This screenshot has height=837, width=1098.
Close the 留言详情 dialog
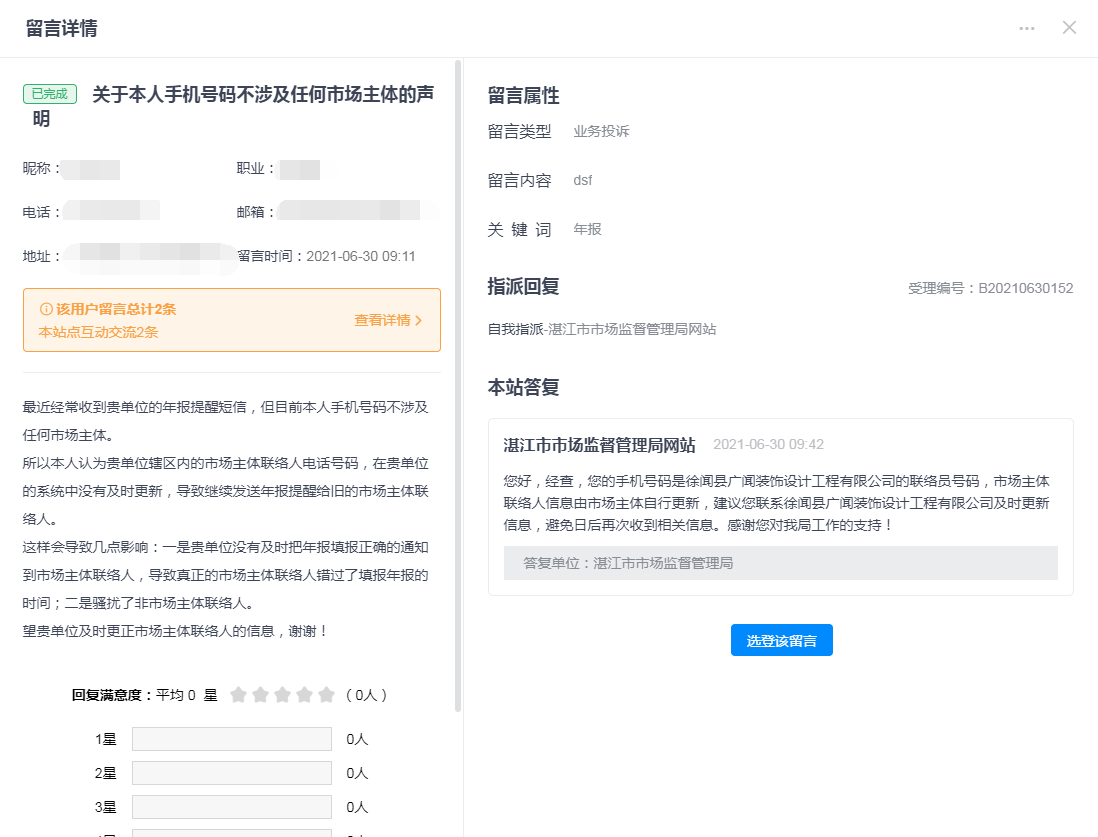click(1069, 28)
